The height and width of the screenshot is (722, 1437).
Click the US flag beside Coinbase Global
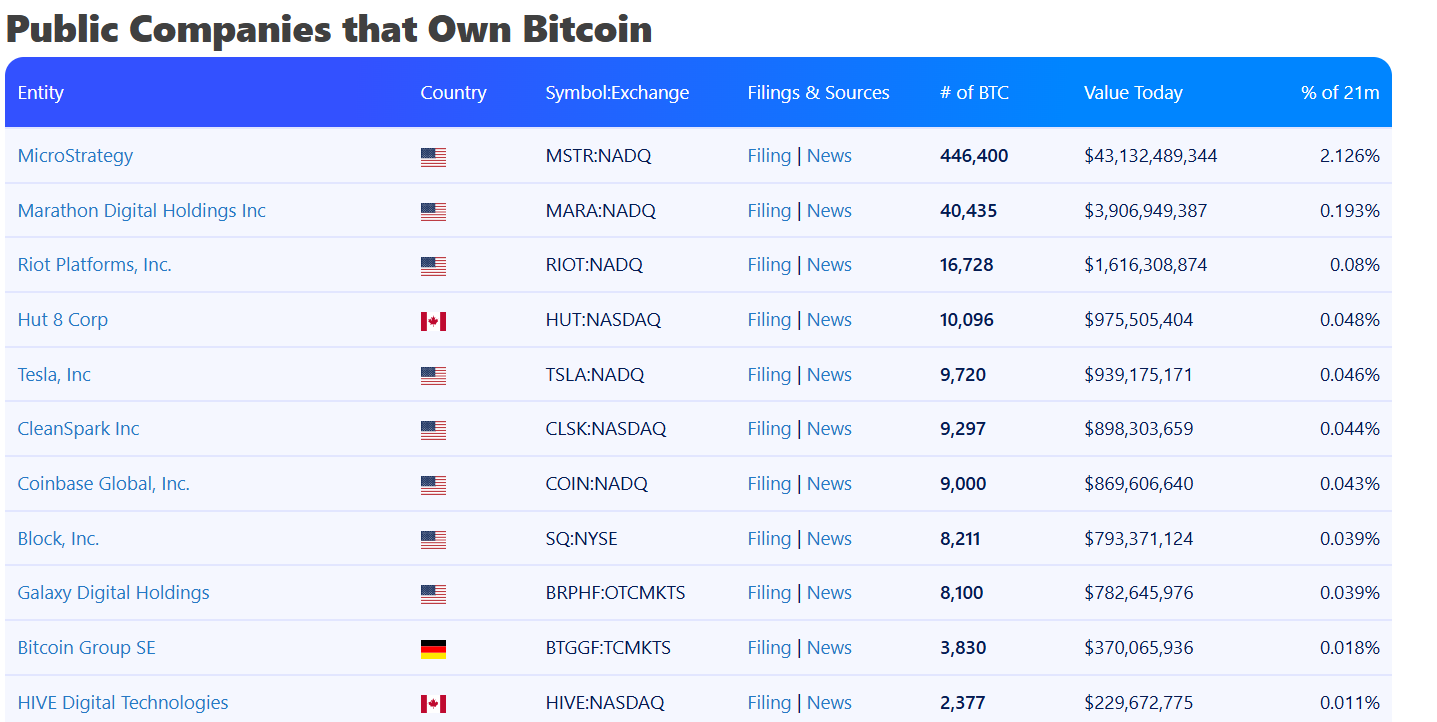pyautogui.click(x=433, y=484)
